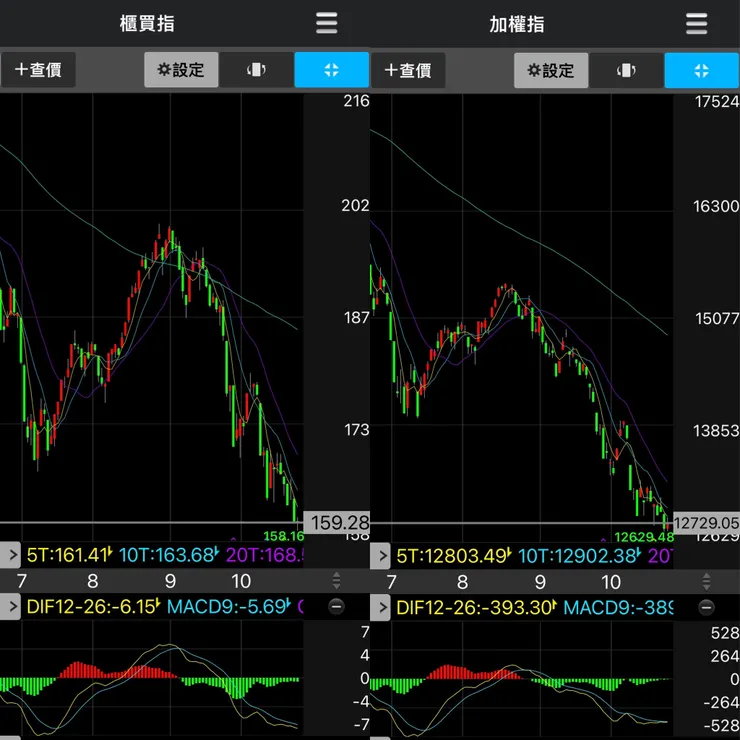Viewport: 740px width, 740px height.
Task: Open hamburger menu on 加權指 panel
Action: click(697, 24)
